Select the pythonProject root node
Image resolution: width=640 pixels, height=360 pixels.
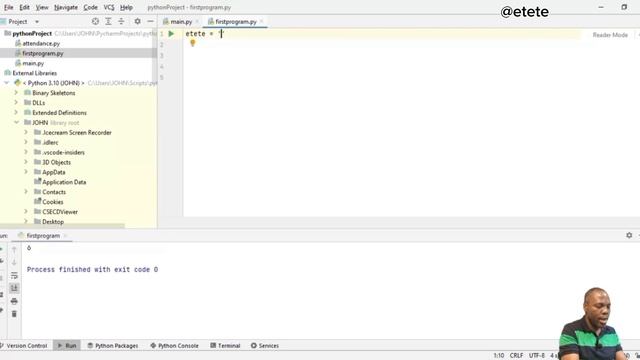pyautogui.click(x=32, y=33)
